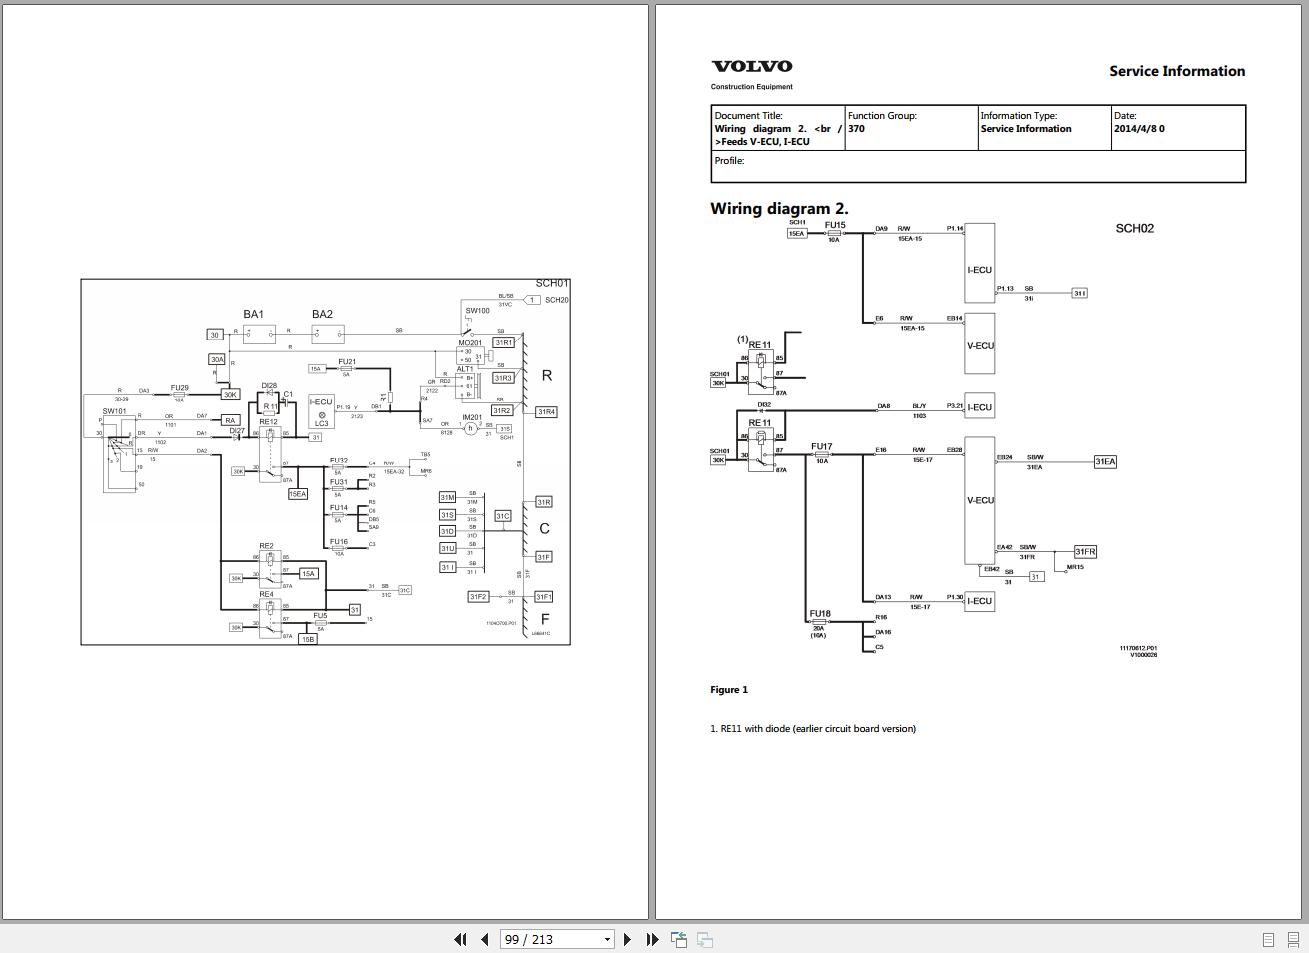Viewport: 1309px width, 953px height.
Task: Click the Service Information title text
Action: coord(1177,71)
